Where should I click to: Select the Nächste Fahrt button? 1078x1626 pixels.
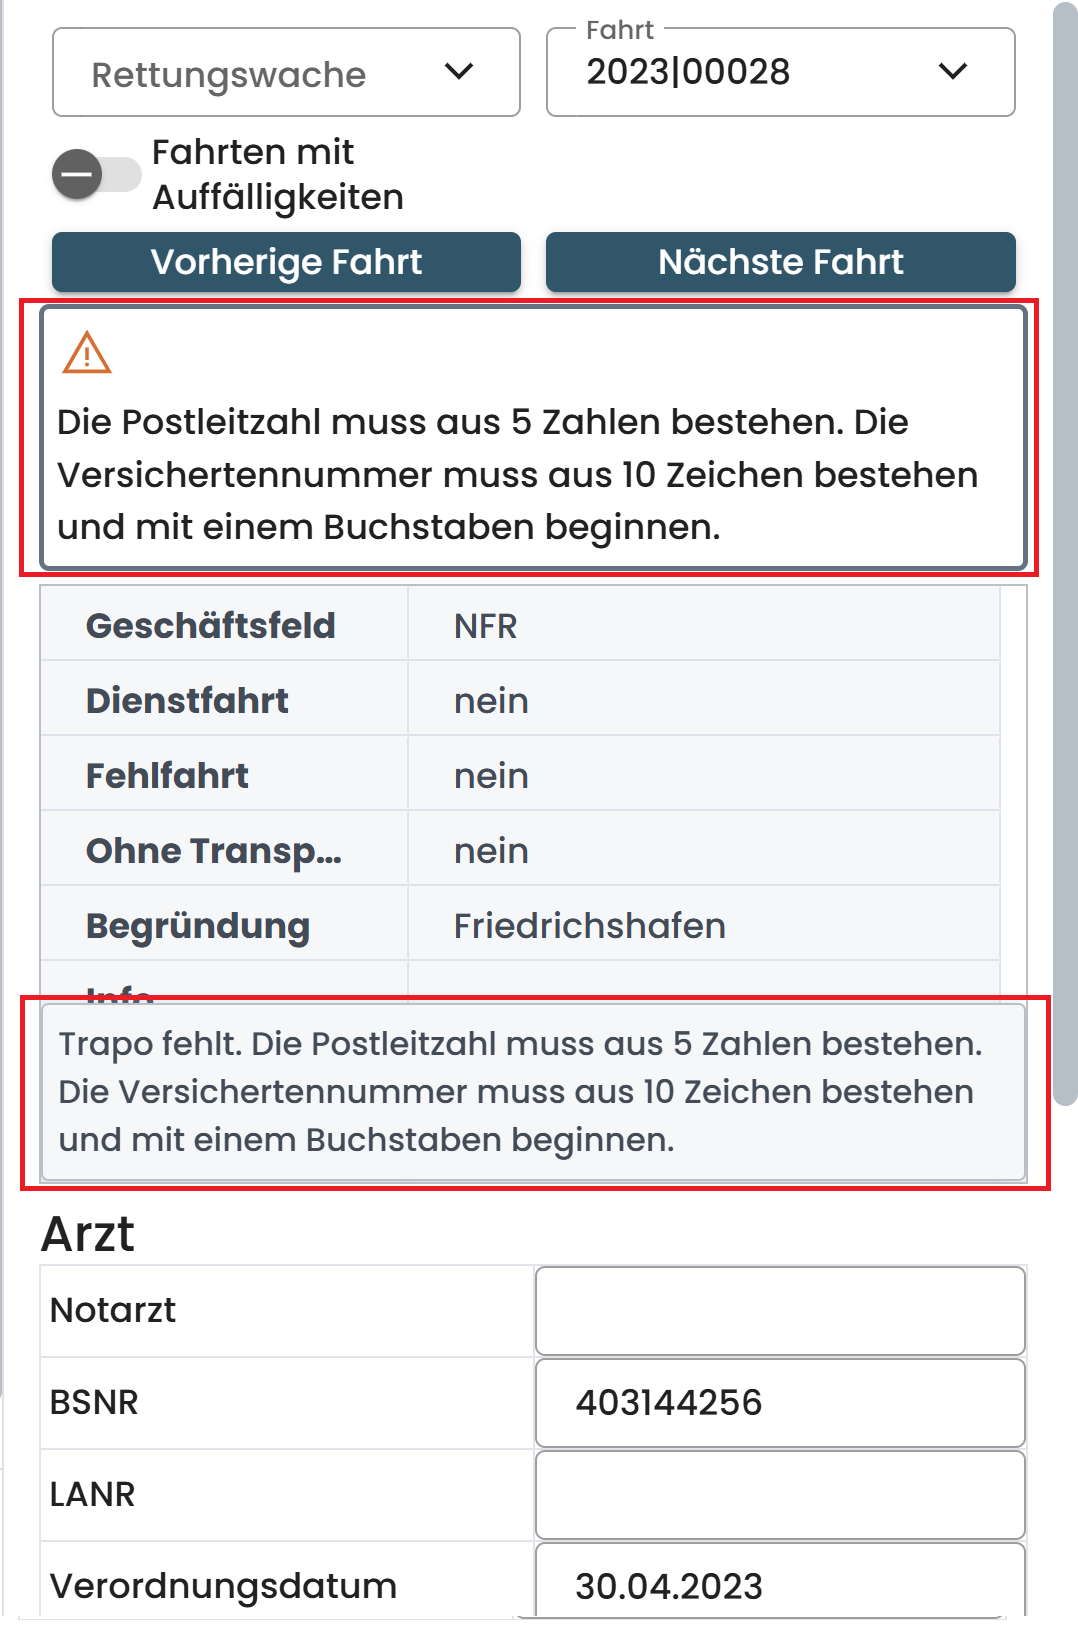click(x=780, y=261)
